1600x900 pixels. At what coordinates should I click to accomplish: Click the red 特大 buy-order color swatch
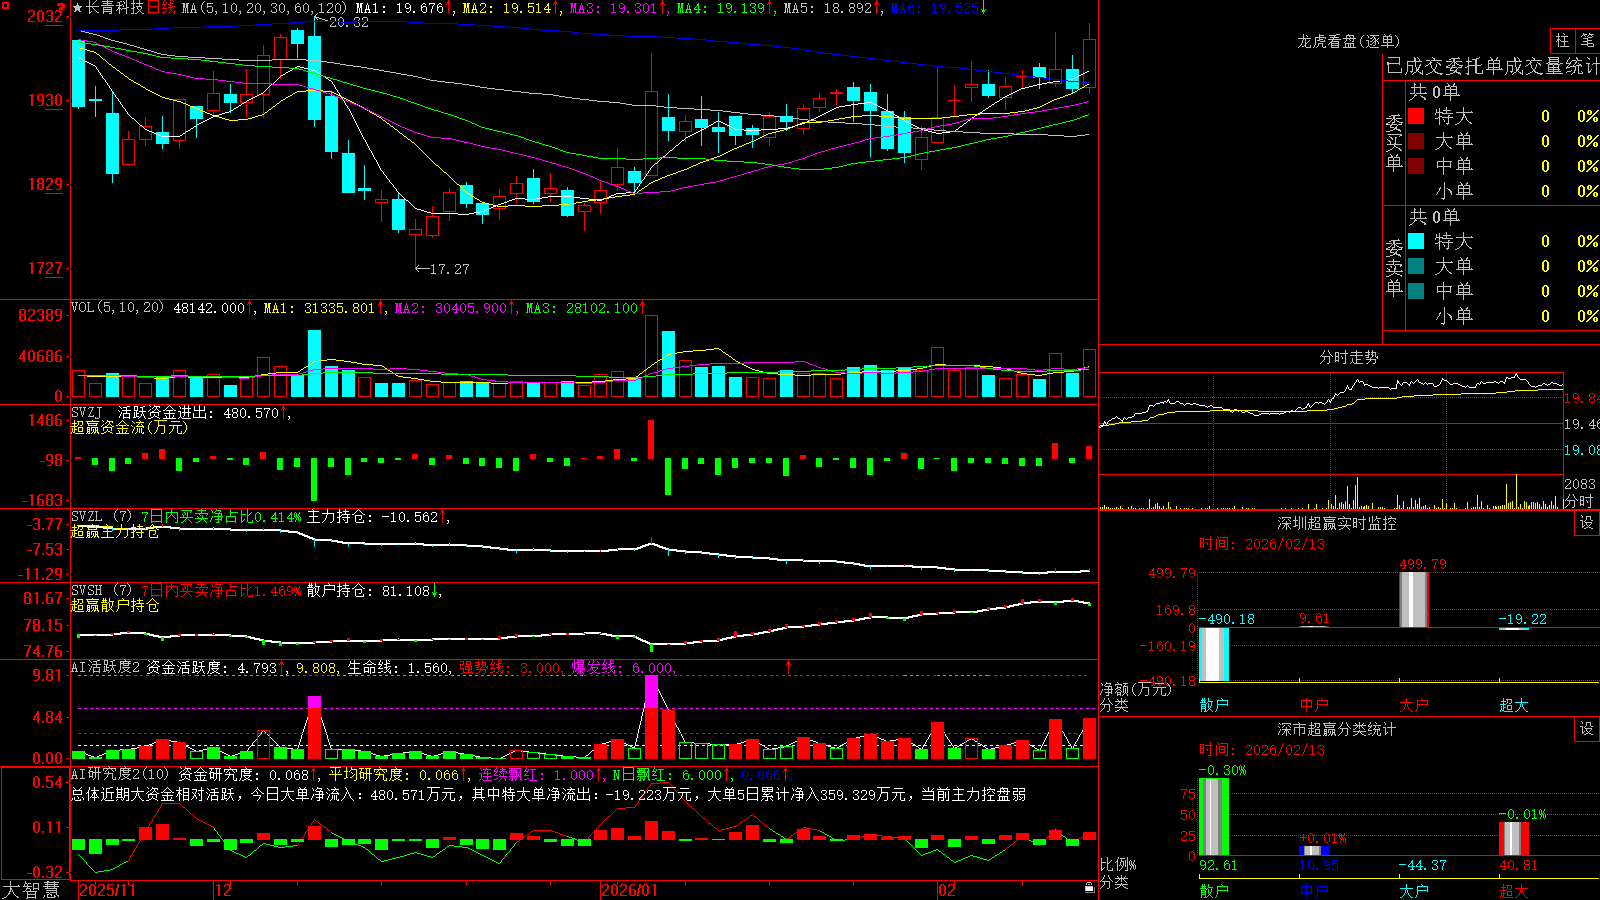[x=1416, y=116]
